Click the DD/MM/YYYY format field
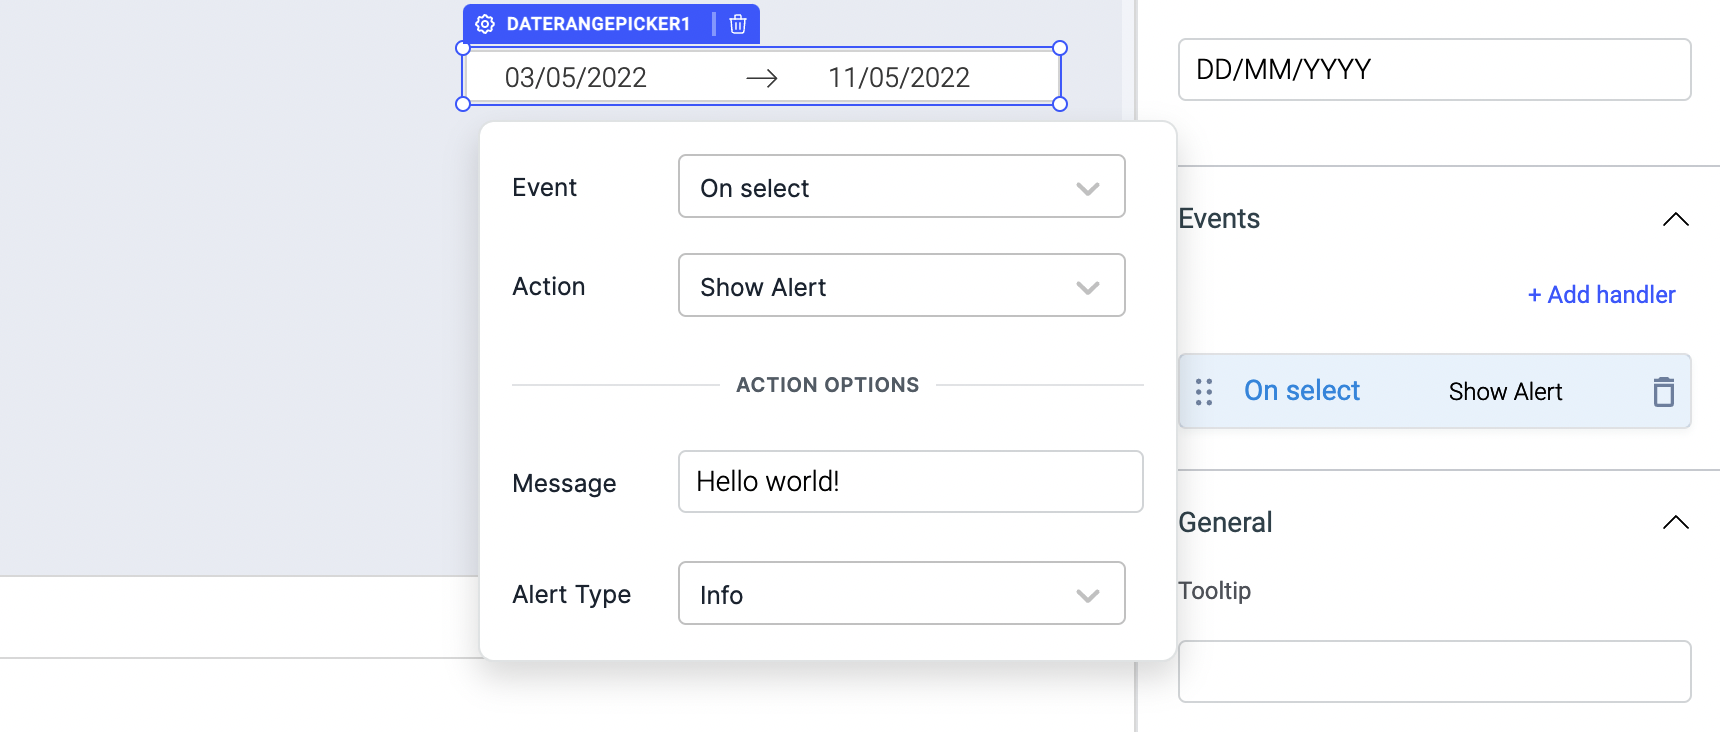This screenshot has height=732, width=1720. [x=1434, y=70]
